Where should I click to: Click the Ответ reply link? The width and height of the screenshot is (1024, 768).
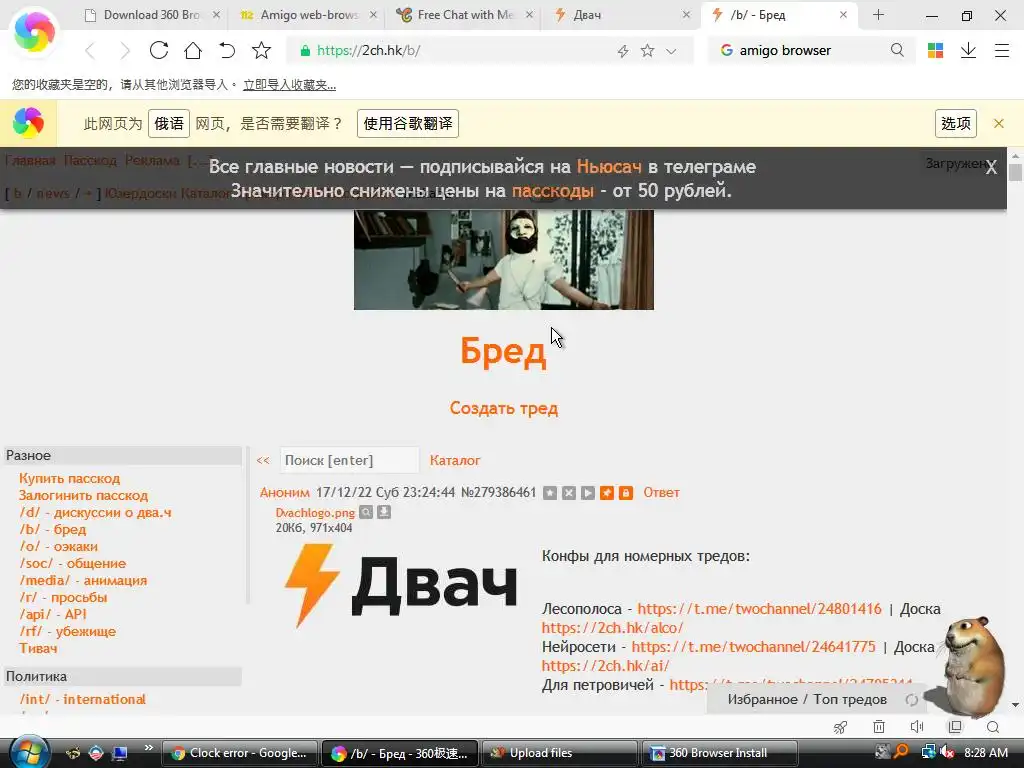tap(661, 492)
